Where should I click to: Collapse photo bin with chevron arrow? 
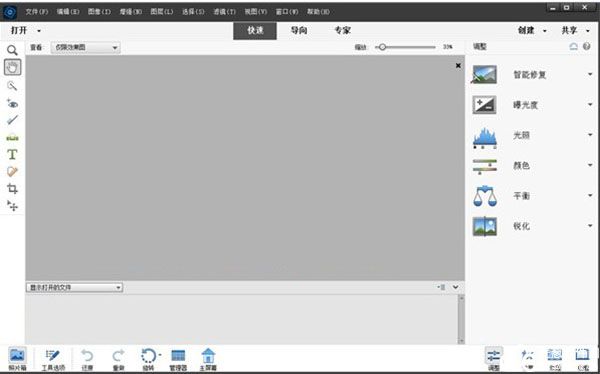coord(455,287)
